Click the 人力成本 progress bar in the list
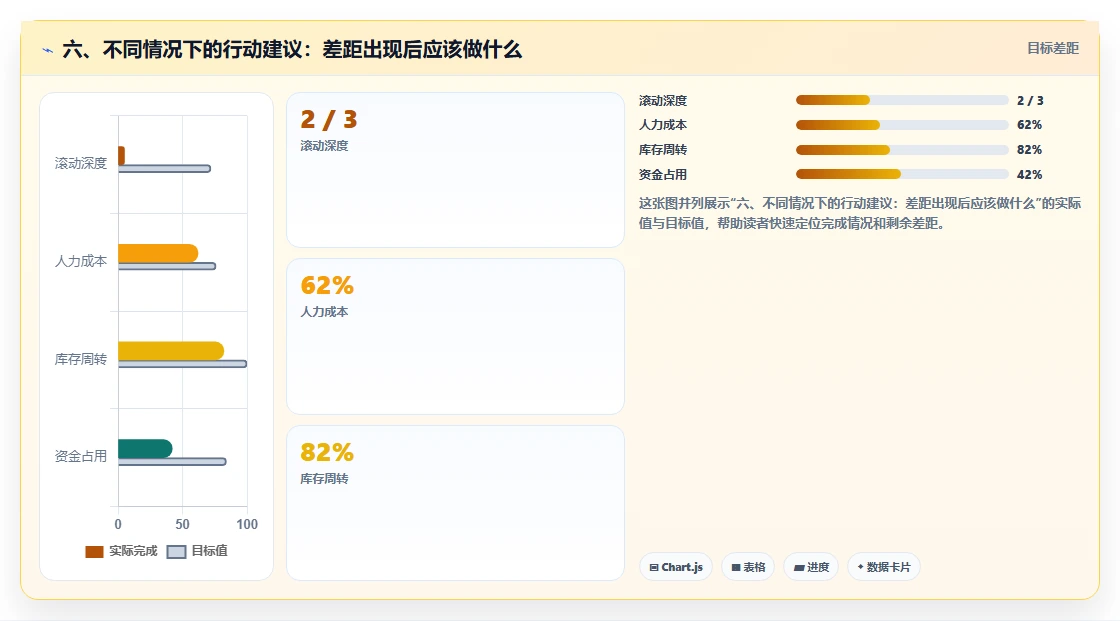Screen dimensions: 1120x621 (x=902, y=125)
